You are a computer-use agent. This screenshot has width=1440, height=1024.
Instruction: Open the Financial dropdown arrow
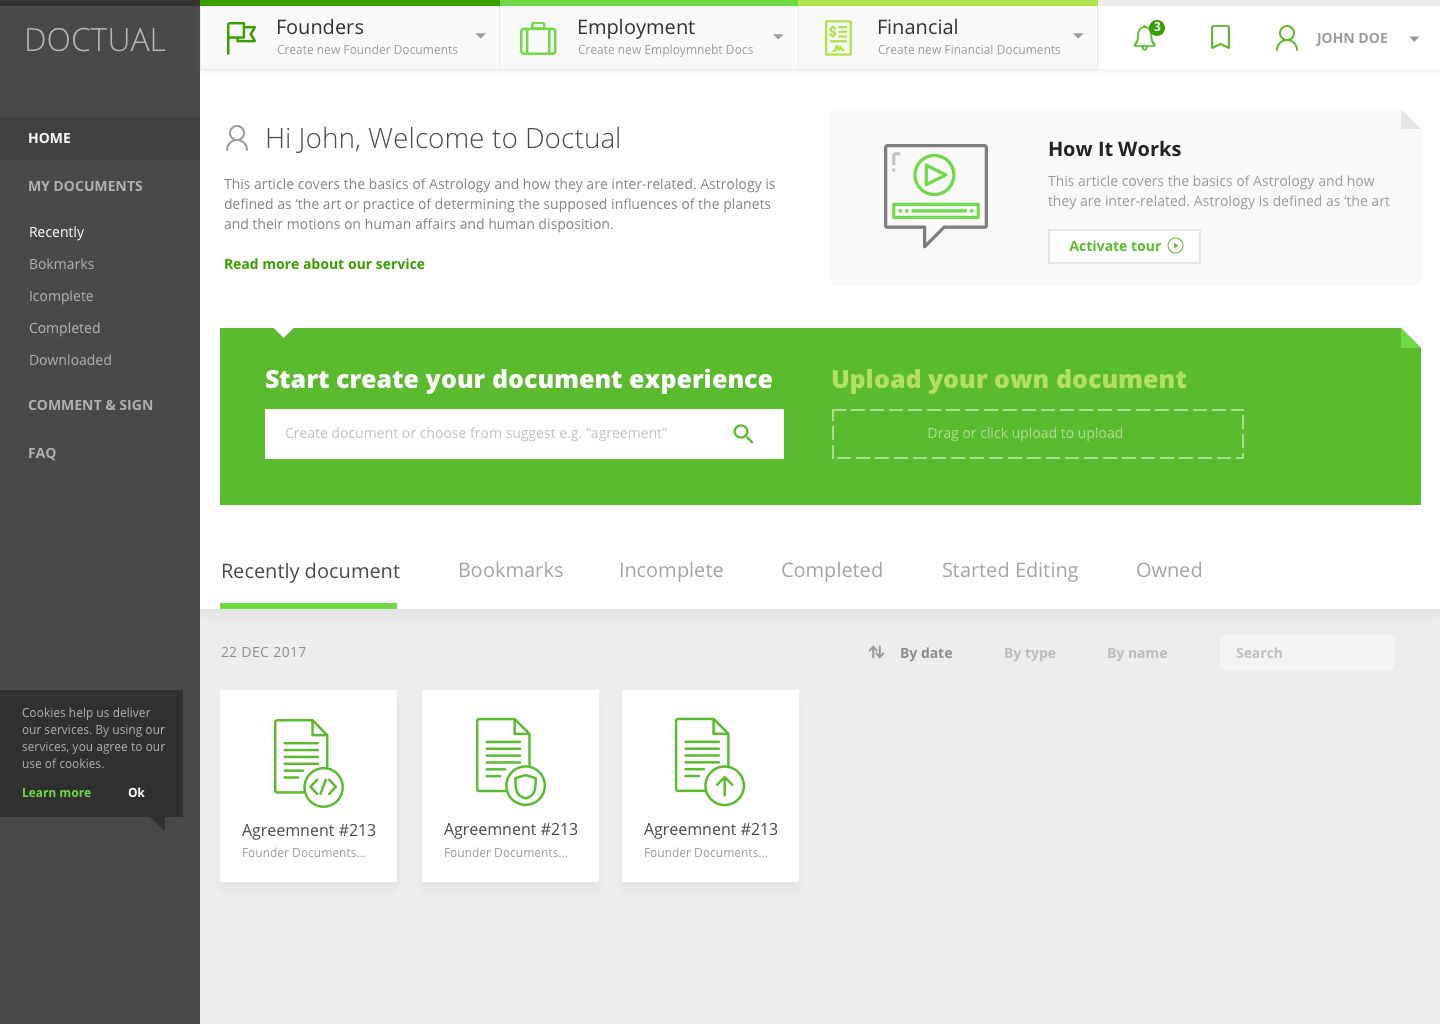(x=1078, y=37)
